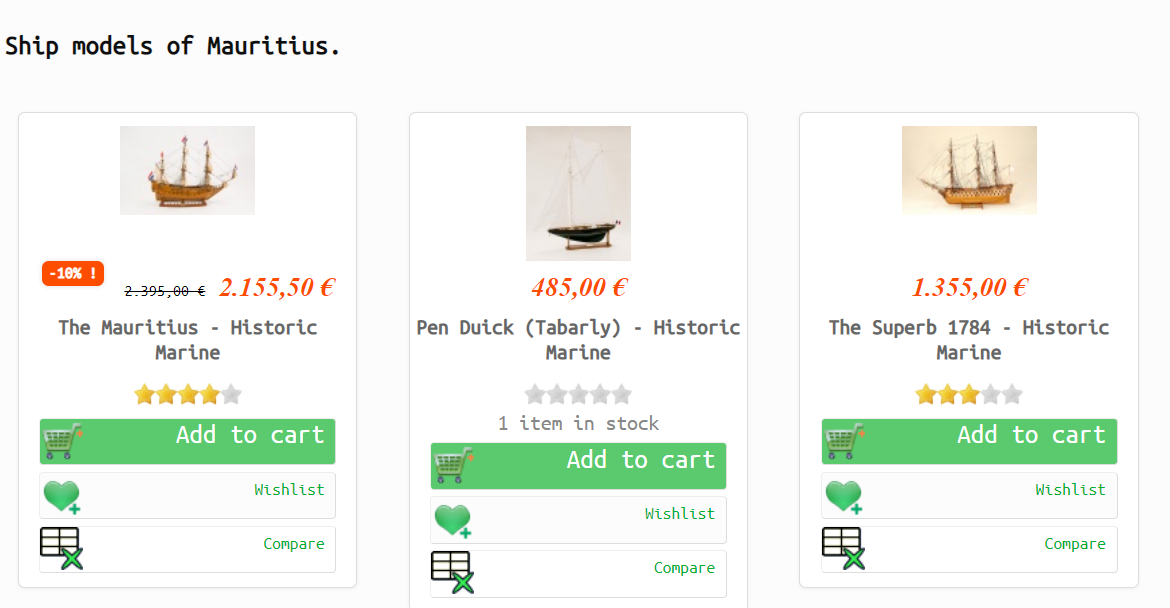Click the heart wishlist icon for The Superb 1784
The height and width of the screenshot is (608, 1170).
[x=843, y=496]
